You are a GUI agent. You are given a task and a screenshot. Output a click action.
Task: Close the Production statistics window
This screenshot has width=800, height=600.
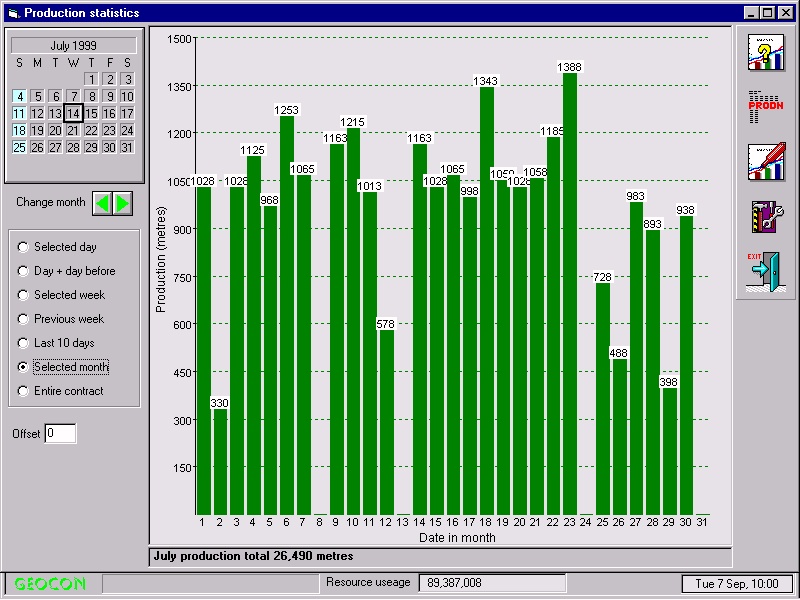click(x=786, y=13)
